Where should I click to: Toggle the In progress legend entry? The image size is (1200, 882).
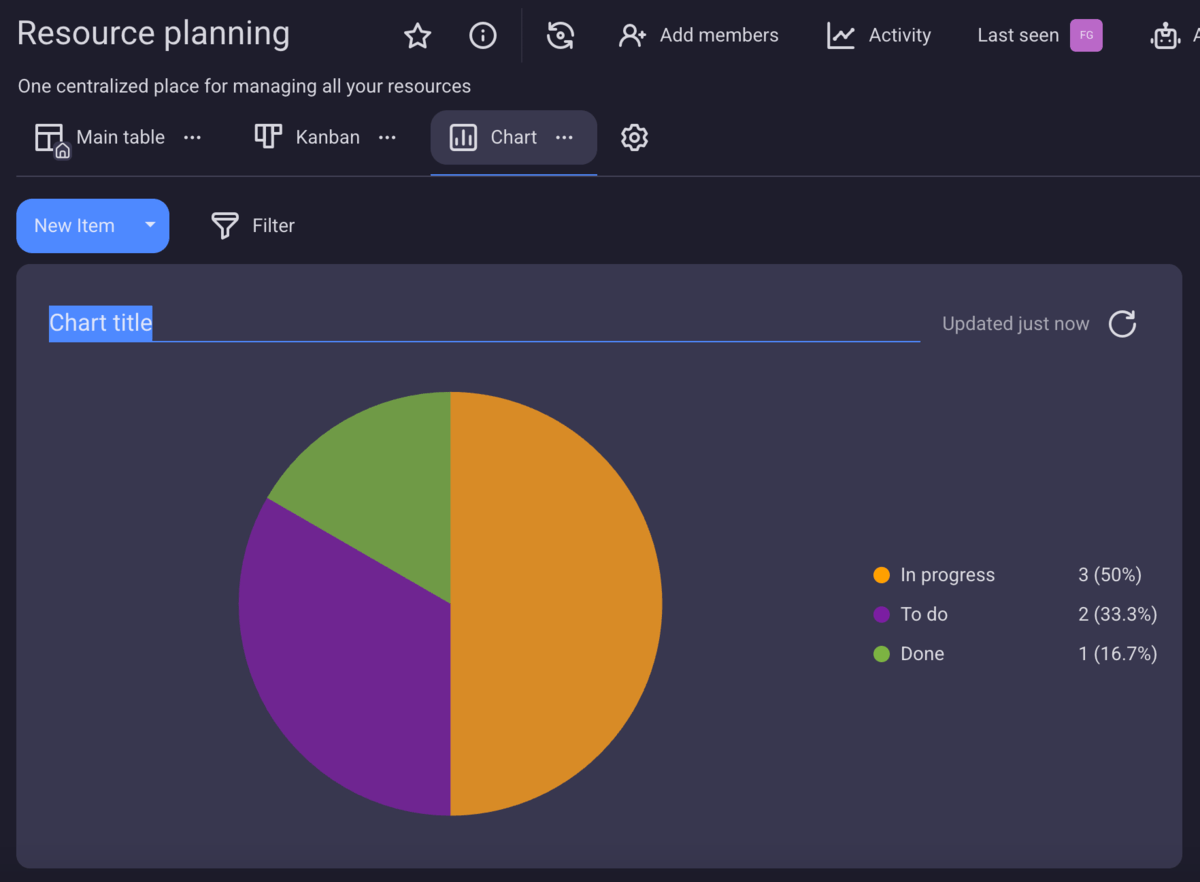[x=946, y=575]
